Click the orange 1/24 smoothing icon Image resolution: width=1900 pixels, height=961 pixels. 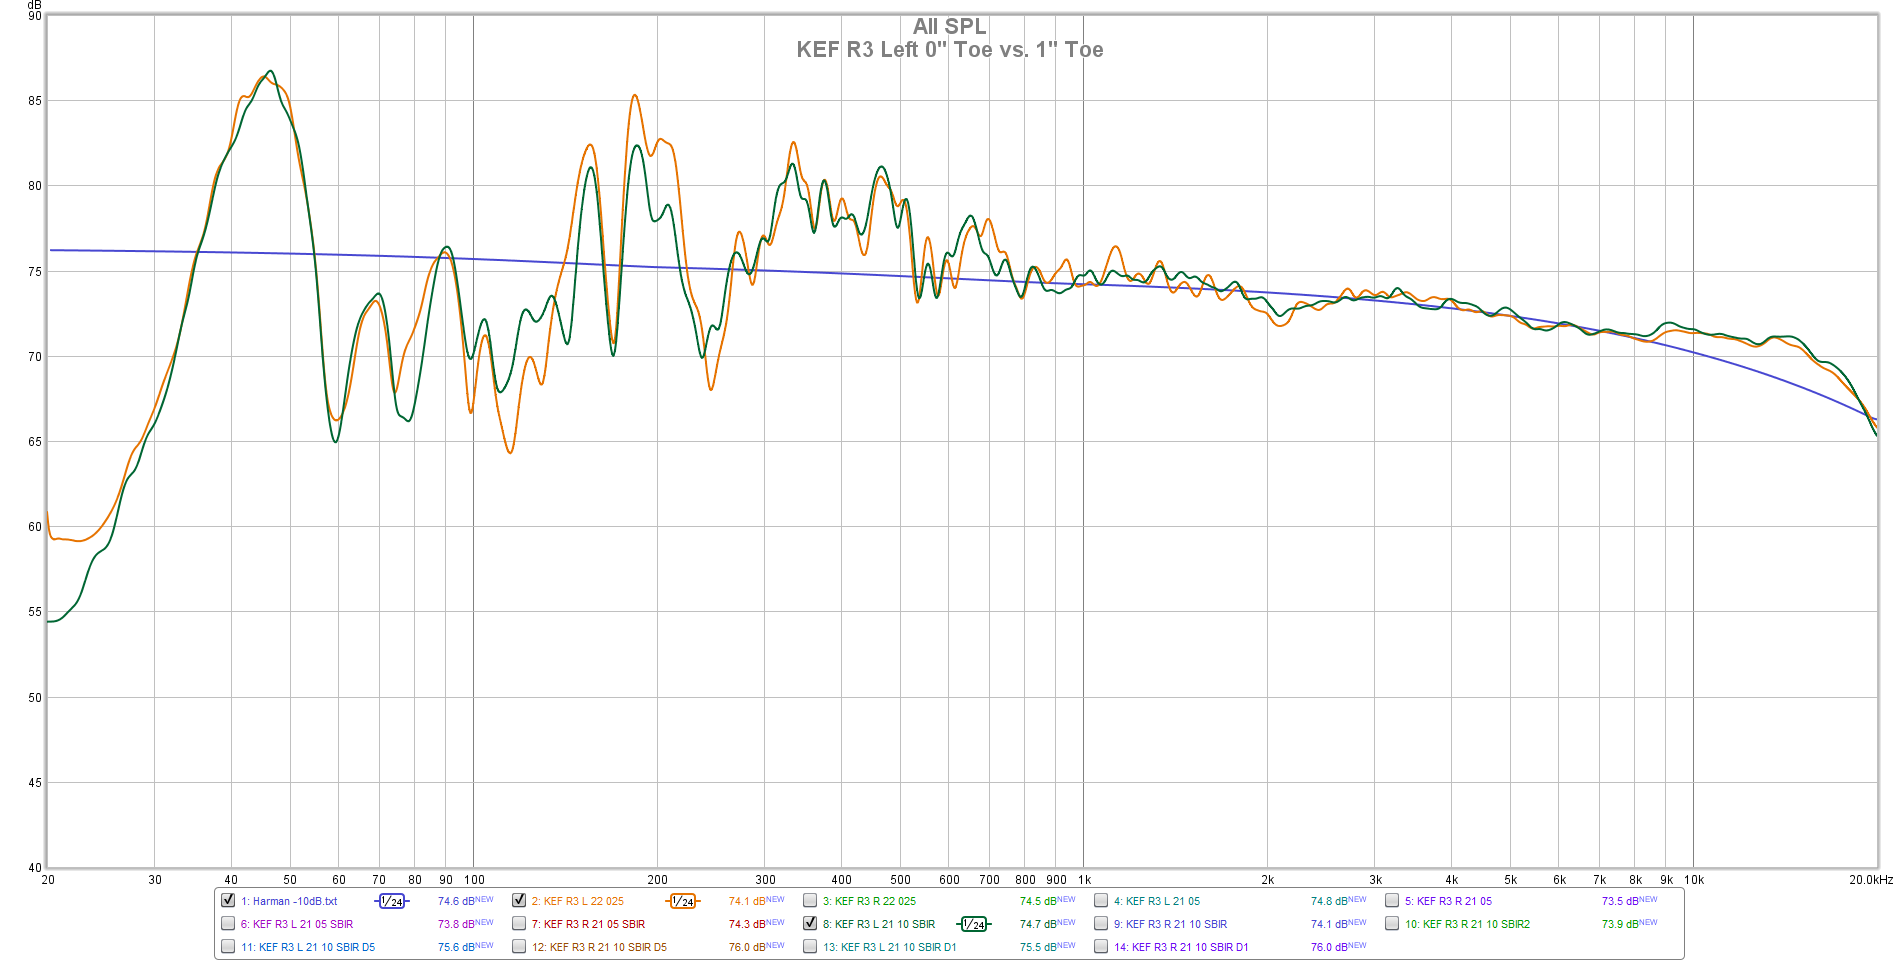click(683, 901)
